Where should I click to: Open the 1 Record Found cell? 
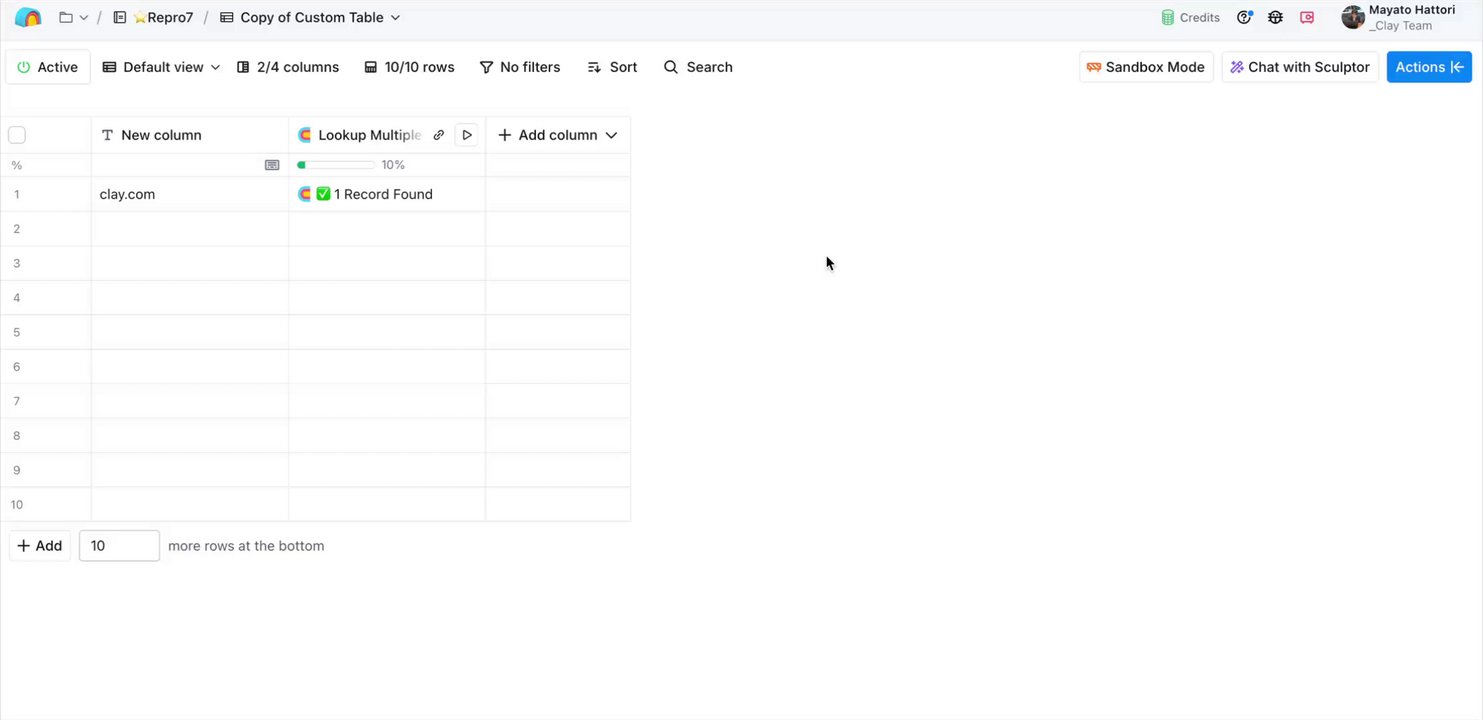pos(387,194)
